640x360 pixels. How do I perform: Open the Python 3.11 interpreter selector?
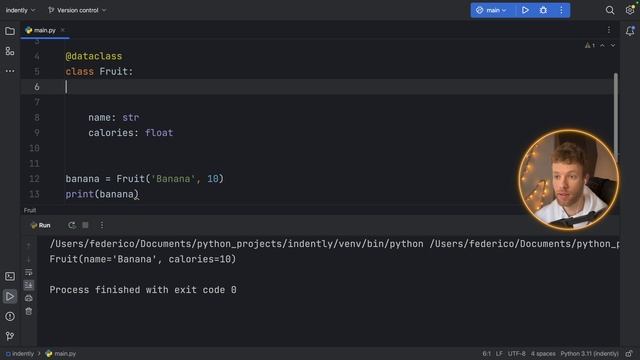pyautogui.click(x=589, y=353)
